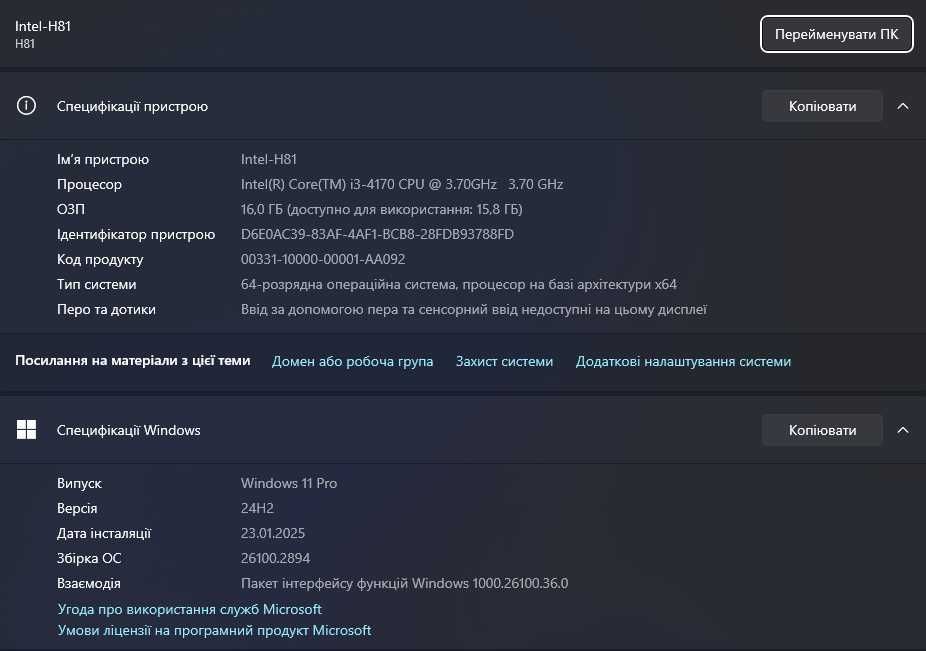Viewport: 926px width, 651px height.
Task: Copy Windows specifications with Копіювати button
Action: [x=822, y=430]
